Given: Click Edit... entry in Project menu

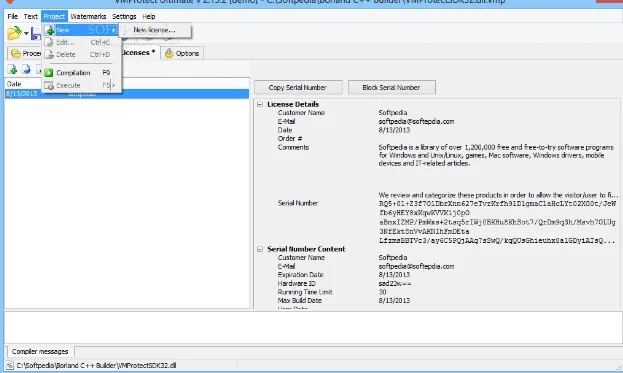Looking at the screenshot, I should (81, 42).
